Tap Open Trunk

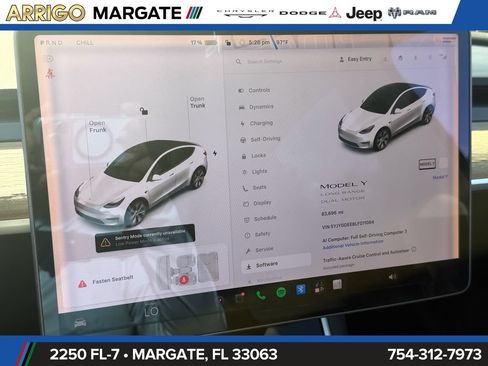(198, 102)
